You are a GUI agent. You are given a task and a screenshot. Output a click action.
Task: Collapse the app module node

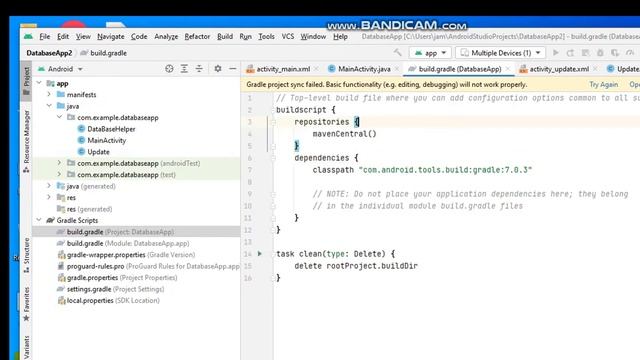point(39,83)
